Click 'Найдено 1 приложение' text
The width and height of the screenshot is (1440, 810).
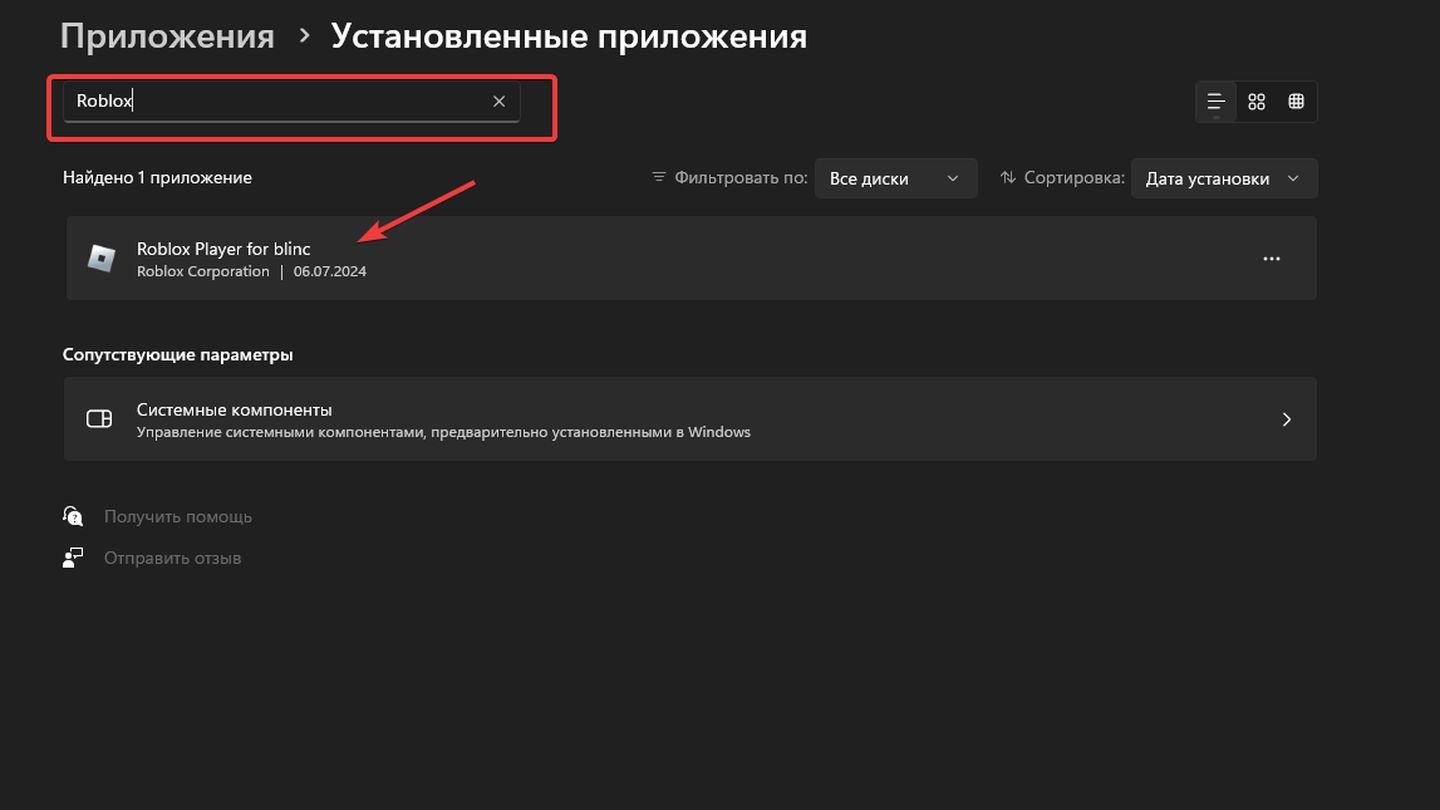tap(157, 177)
